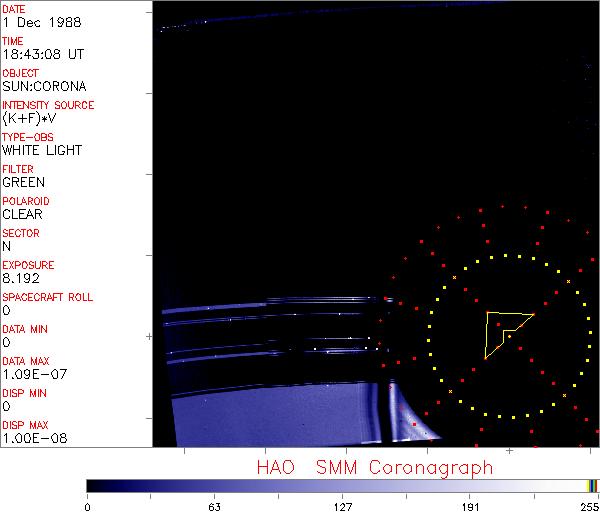Click the "WHITE LIGHT" observation type value
Viewport: 600px width, 512px height.
click(42, 150)
